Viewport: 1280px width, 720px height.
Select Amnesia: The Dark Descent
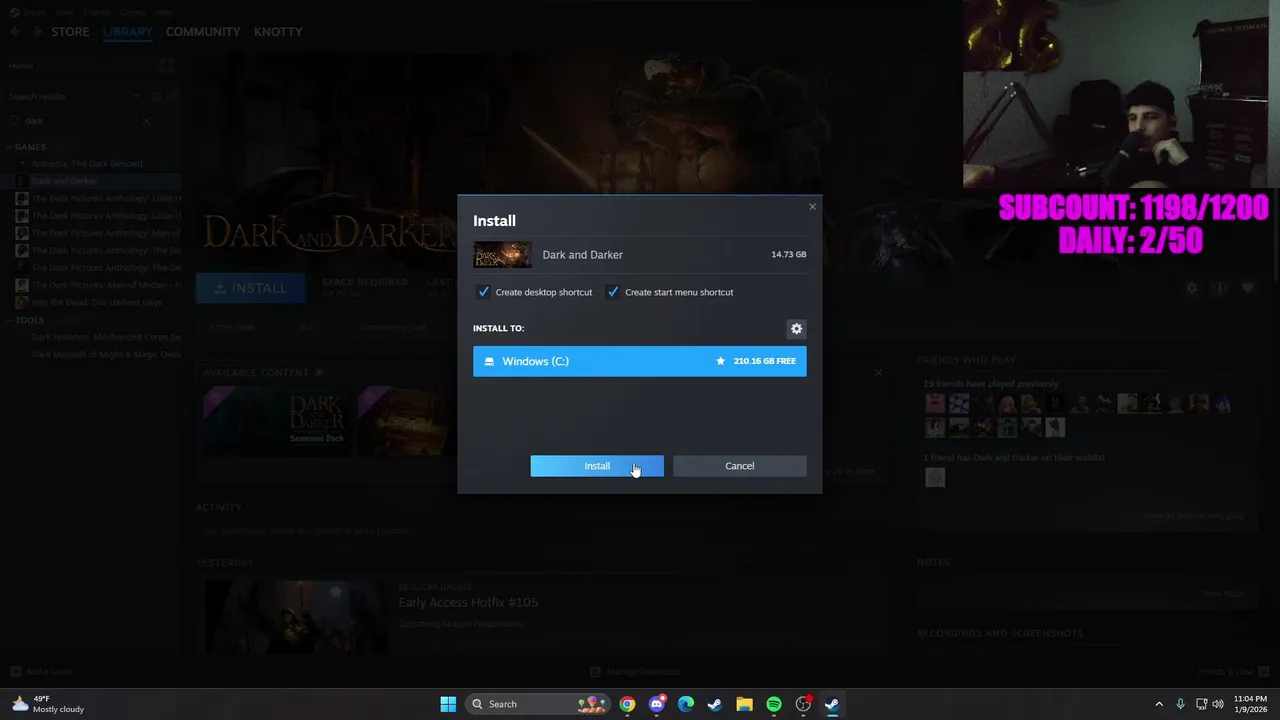point(87,164)
